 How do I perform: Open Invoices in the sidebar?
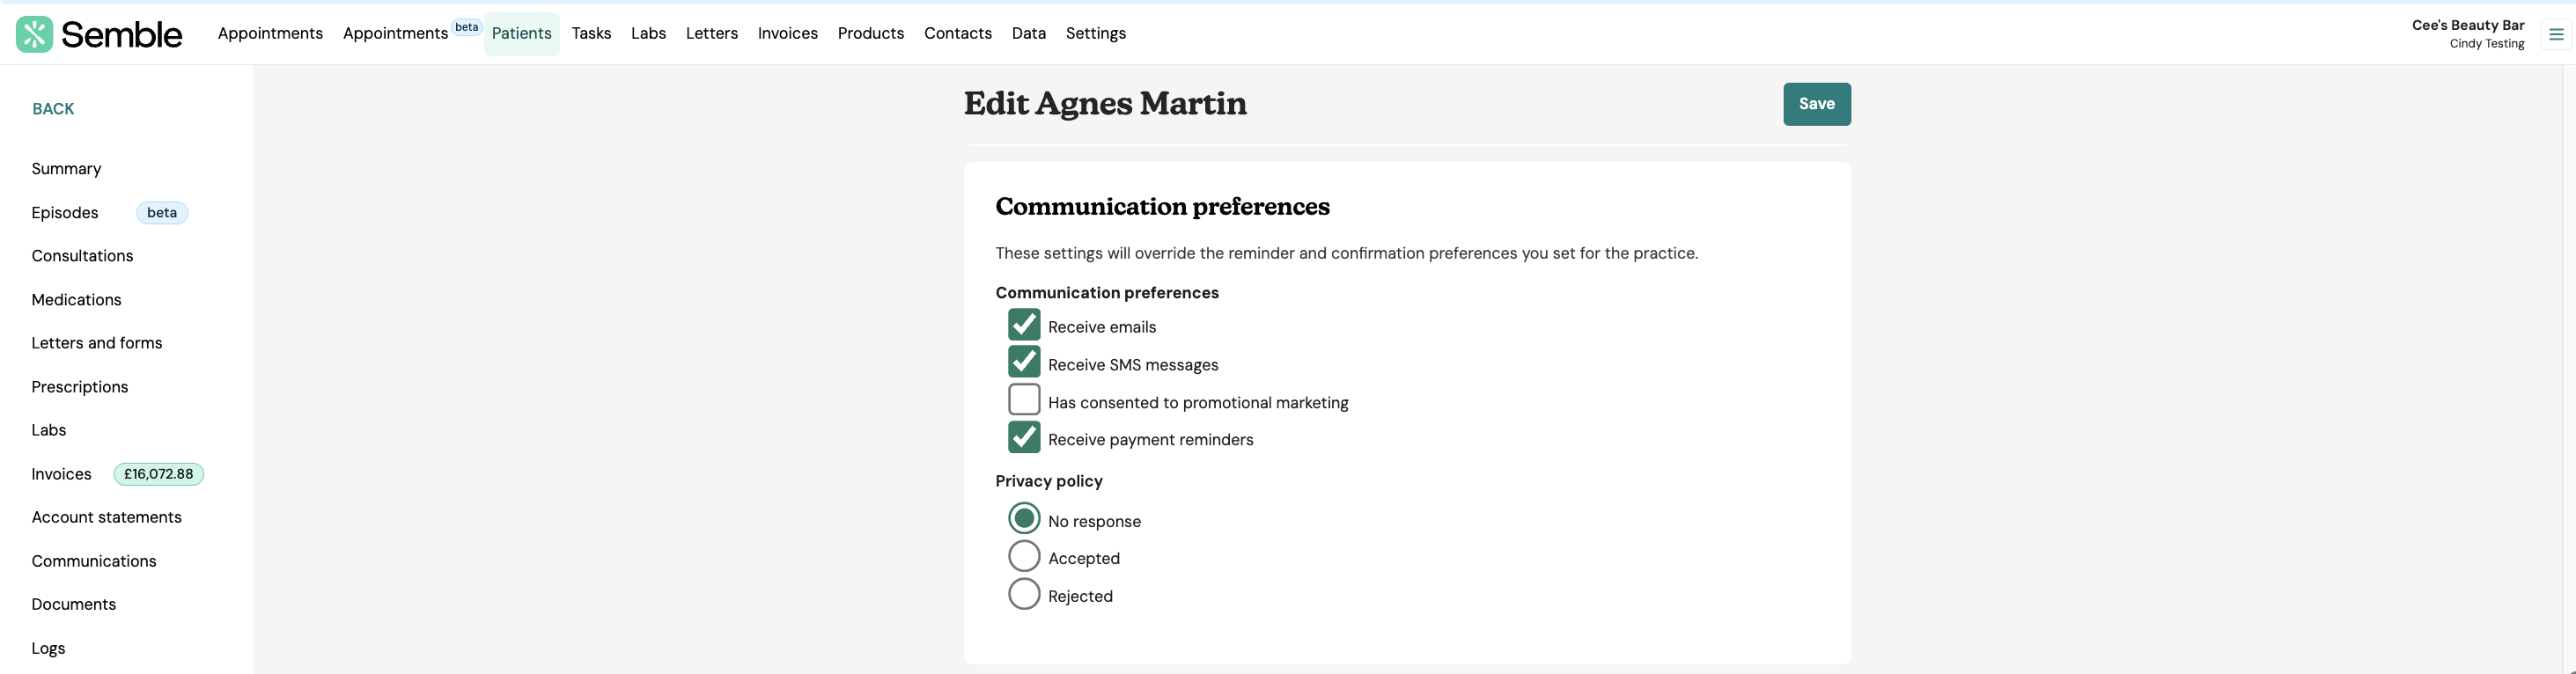coord(61,474)
